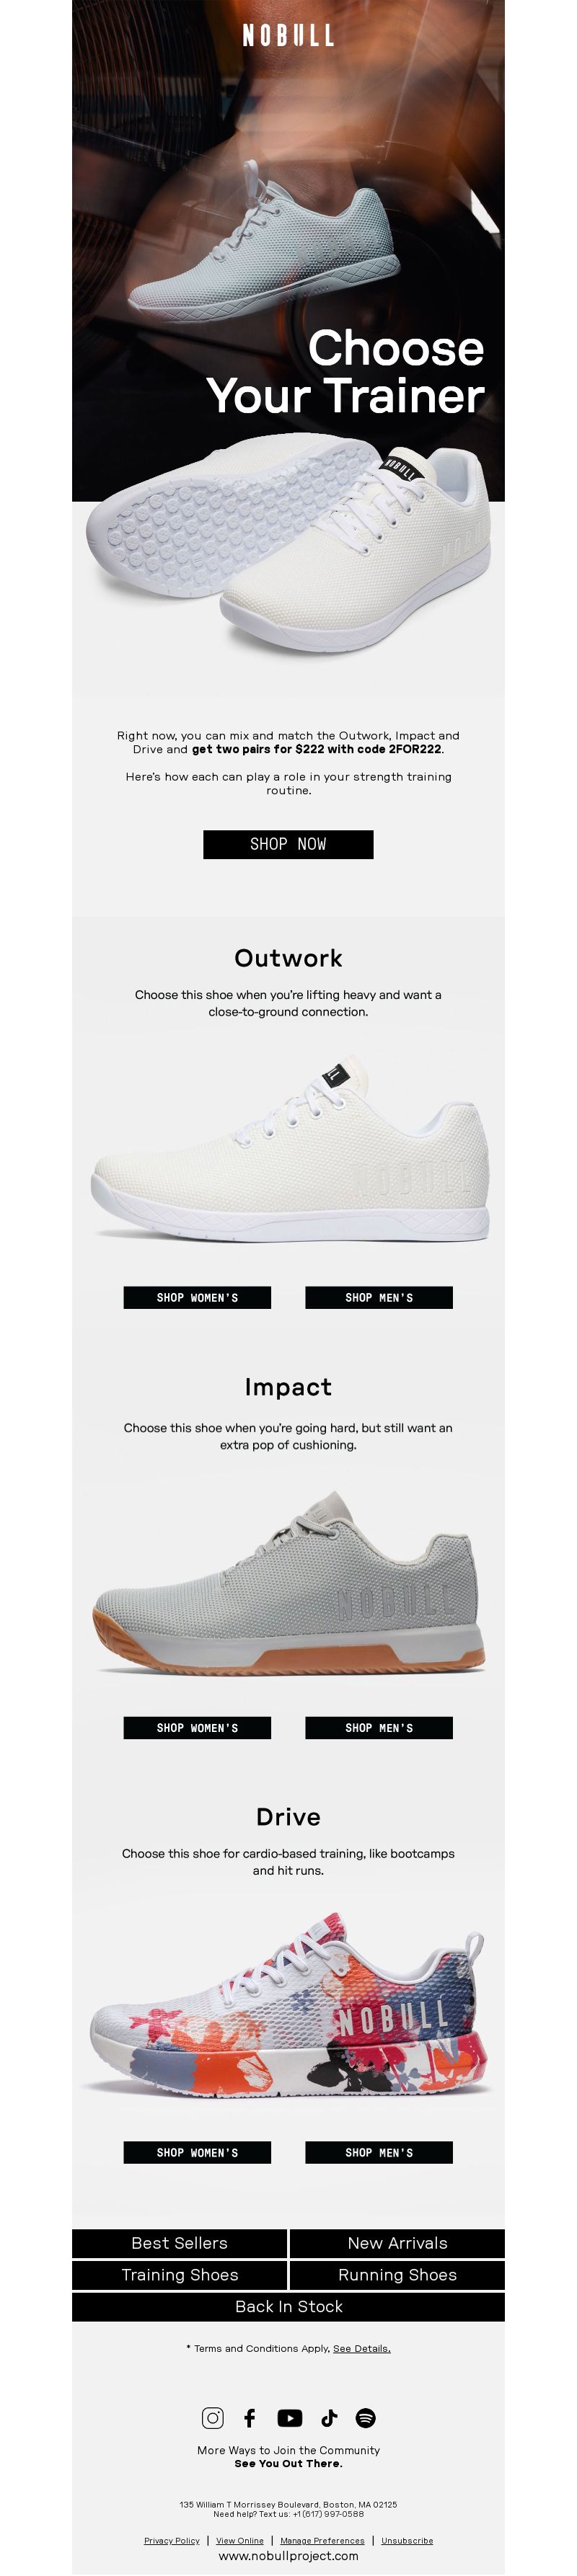
Task: Open the Privacy Policy link
Action: coord(172,2540)
